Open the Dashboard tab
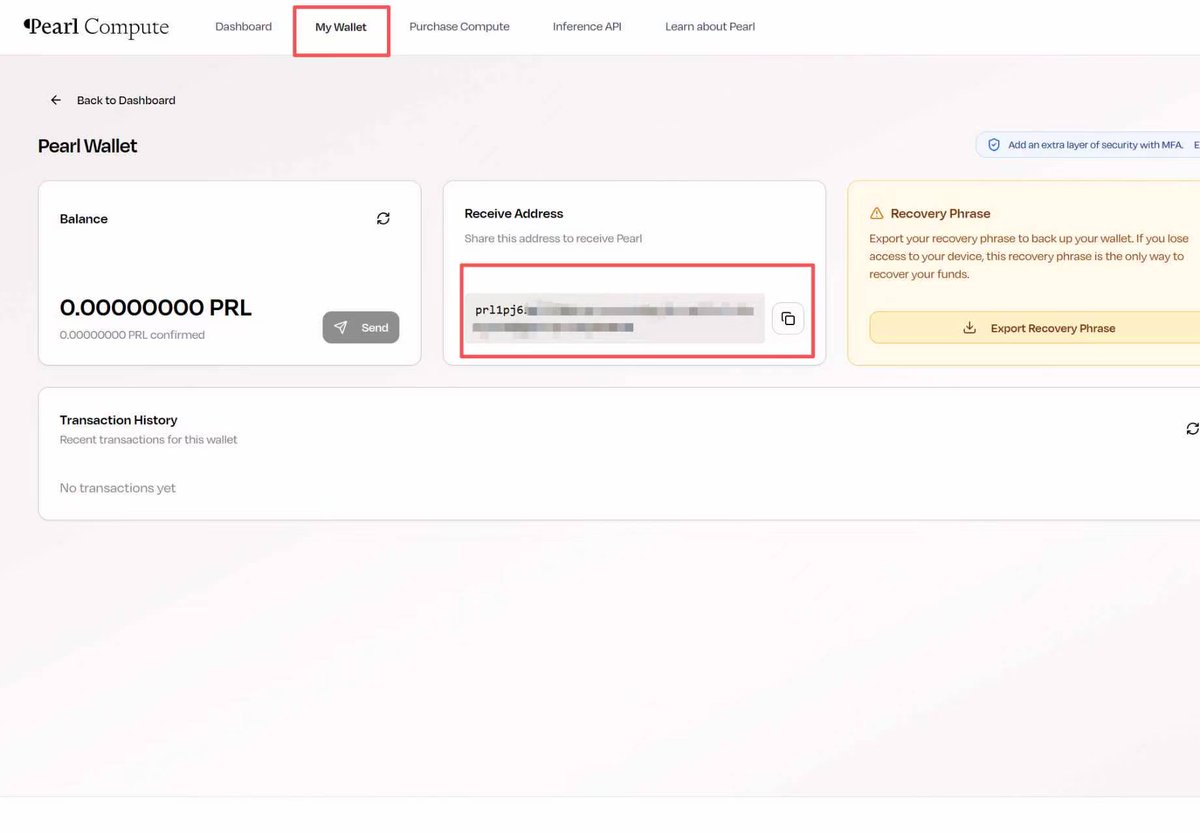Viewport: 1200px width, 834px height. click(x=243, y=27)
